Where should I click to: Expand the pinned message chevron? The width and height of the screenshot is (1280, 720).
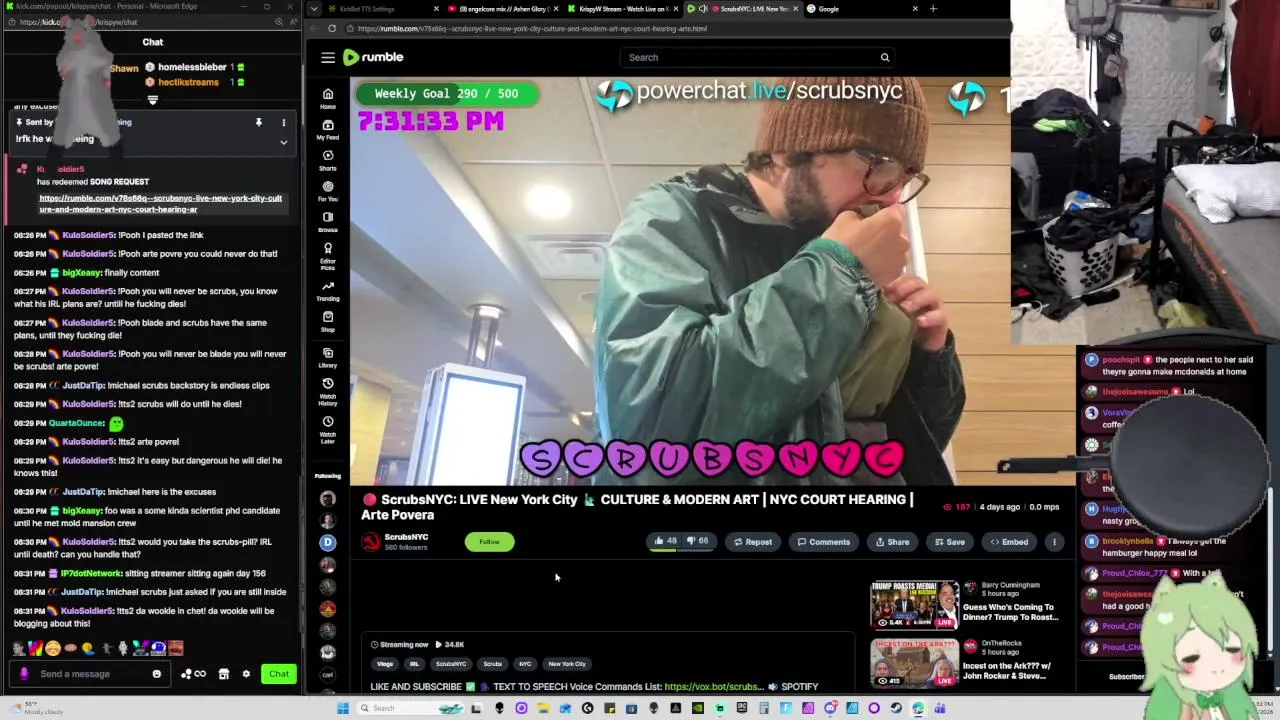tap(283, 142)
